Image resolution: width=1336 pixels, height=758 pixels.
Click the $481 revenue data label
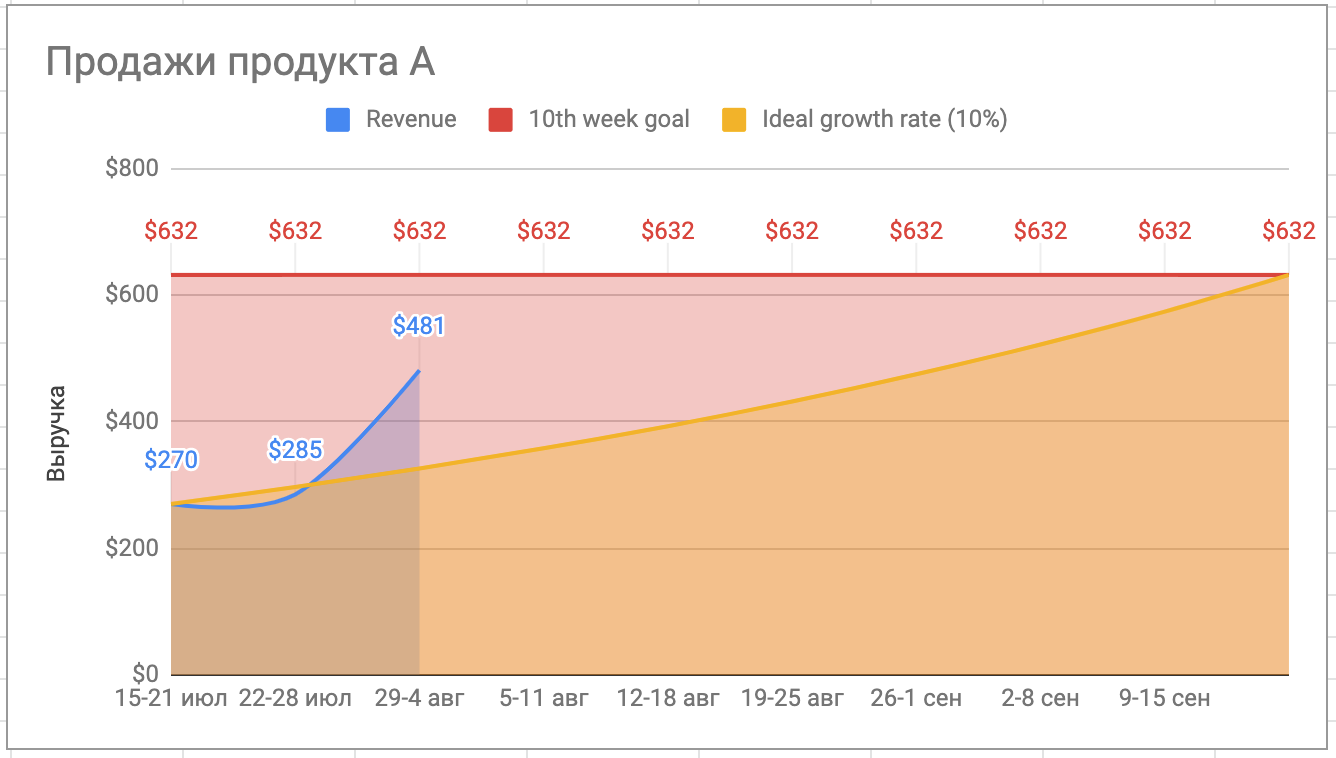click(x=418, y=326)
